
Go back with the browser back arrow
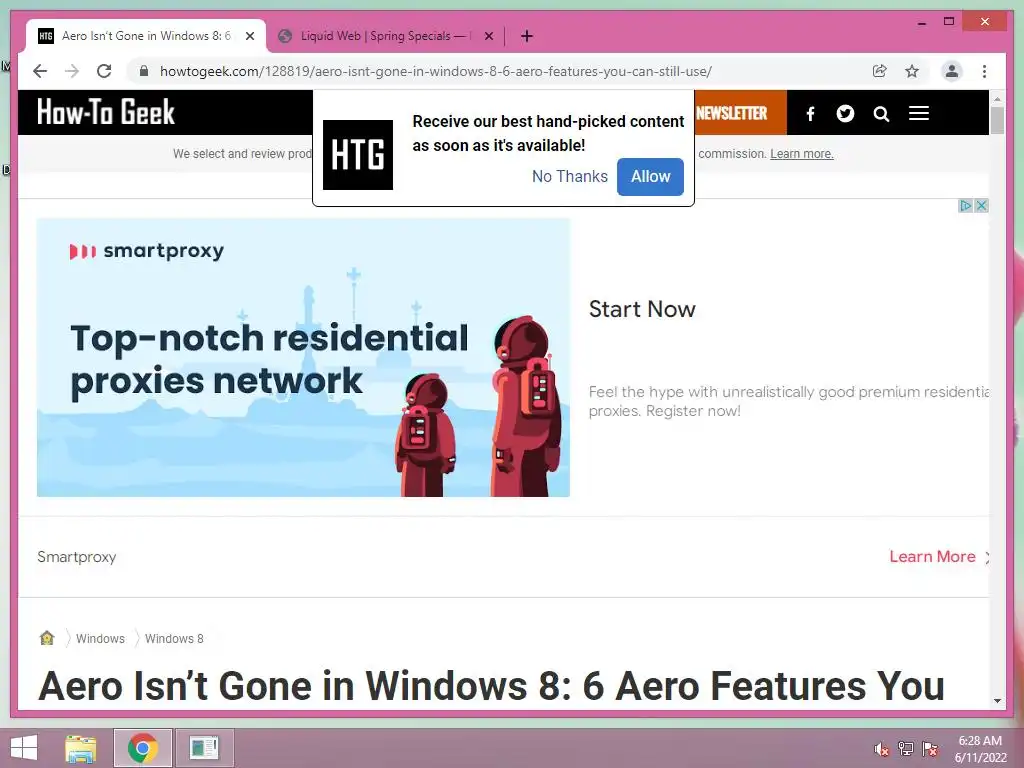click(40, 71)
